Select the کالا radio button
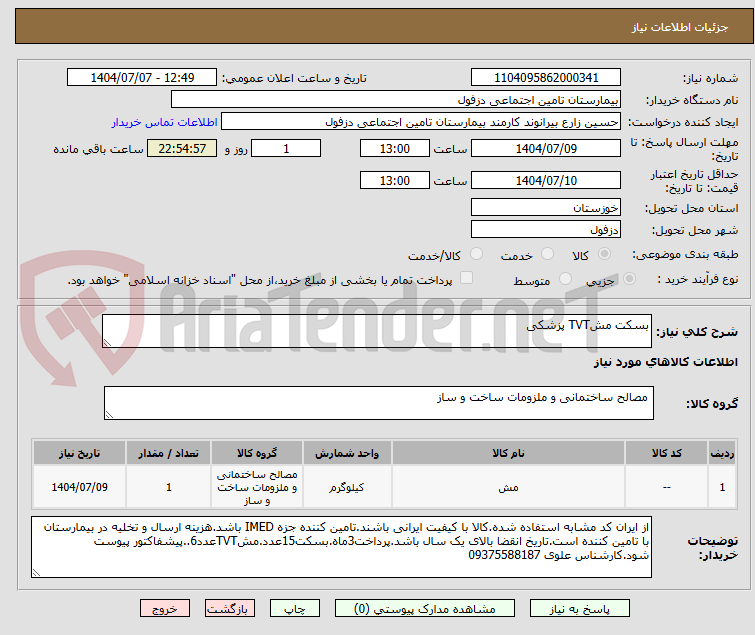This screenshot has height=635, width=755. [604, 254]
